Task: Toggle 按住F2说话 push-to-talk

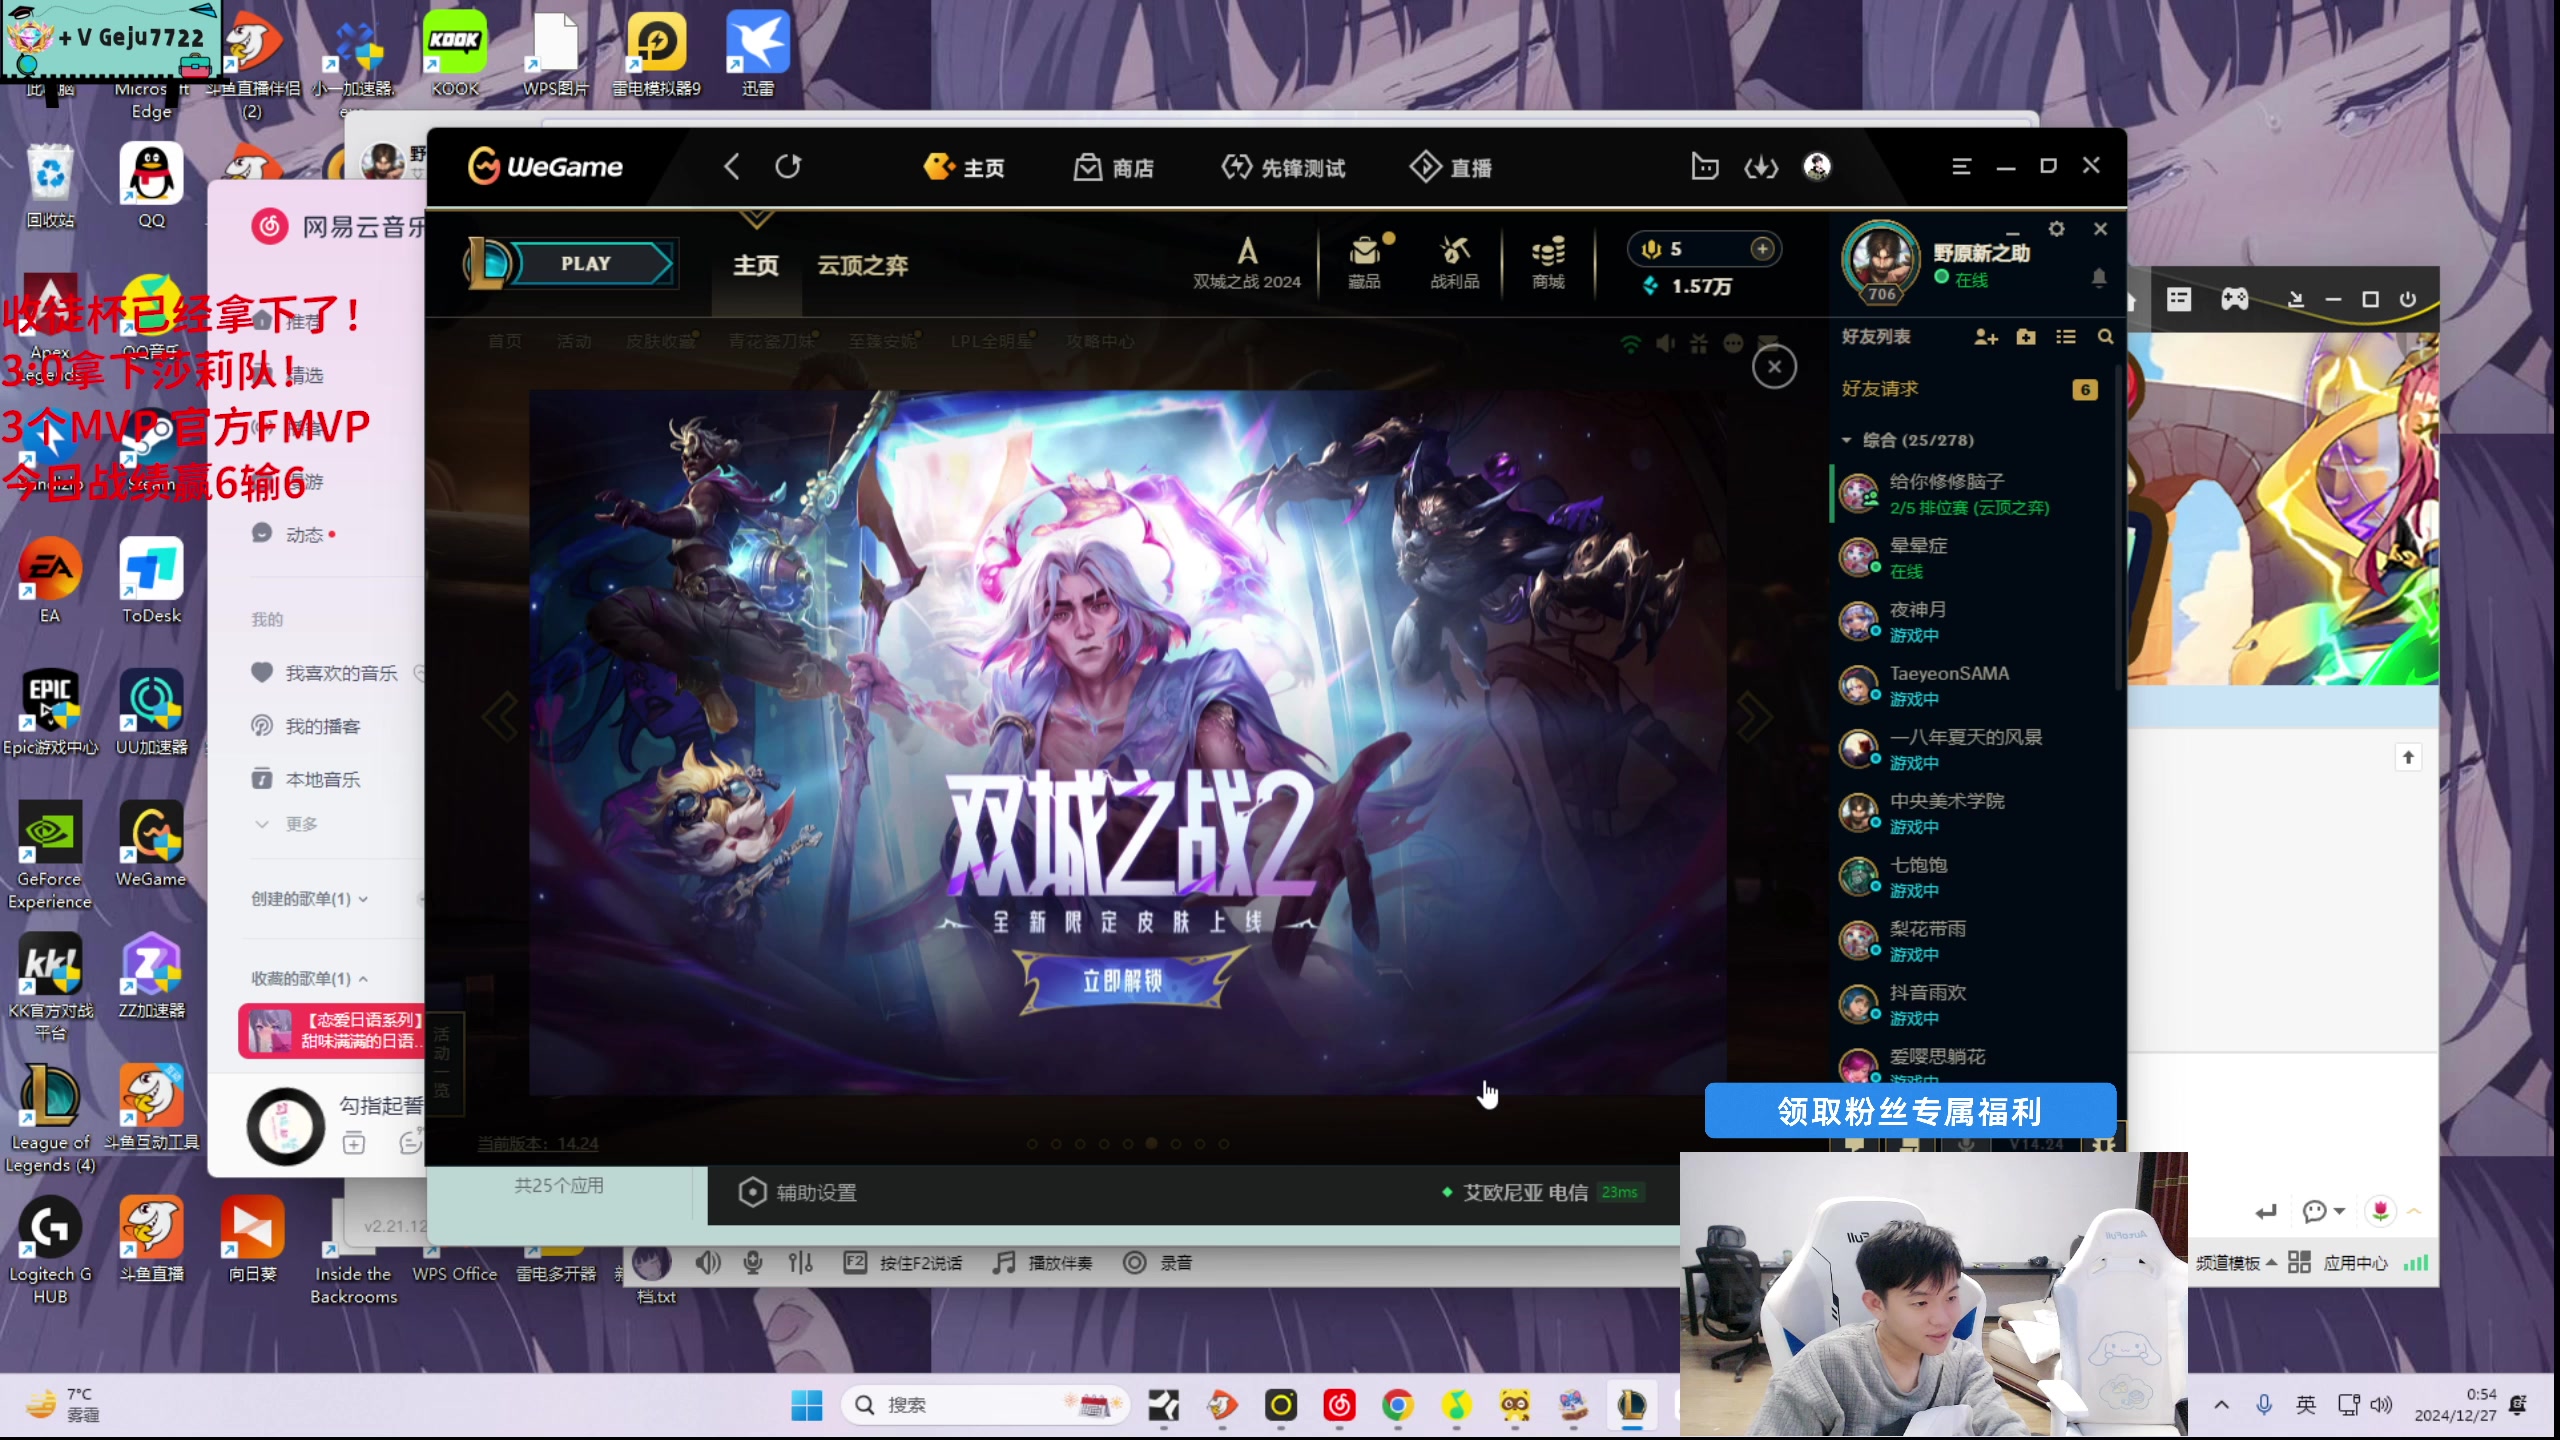Action: tap(902, 1263)
